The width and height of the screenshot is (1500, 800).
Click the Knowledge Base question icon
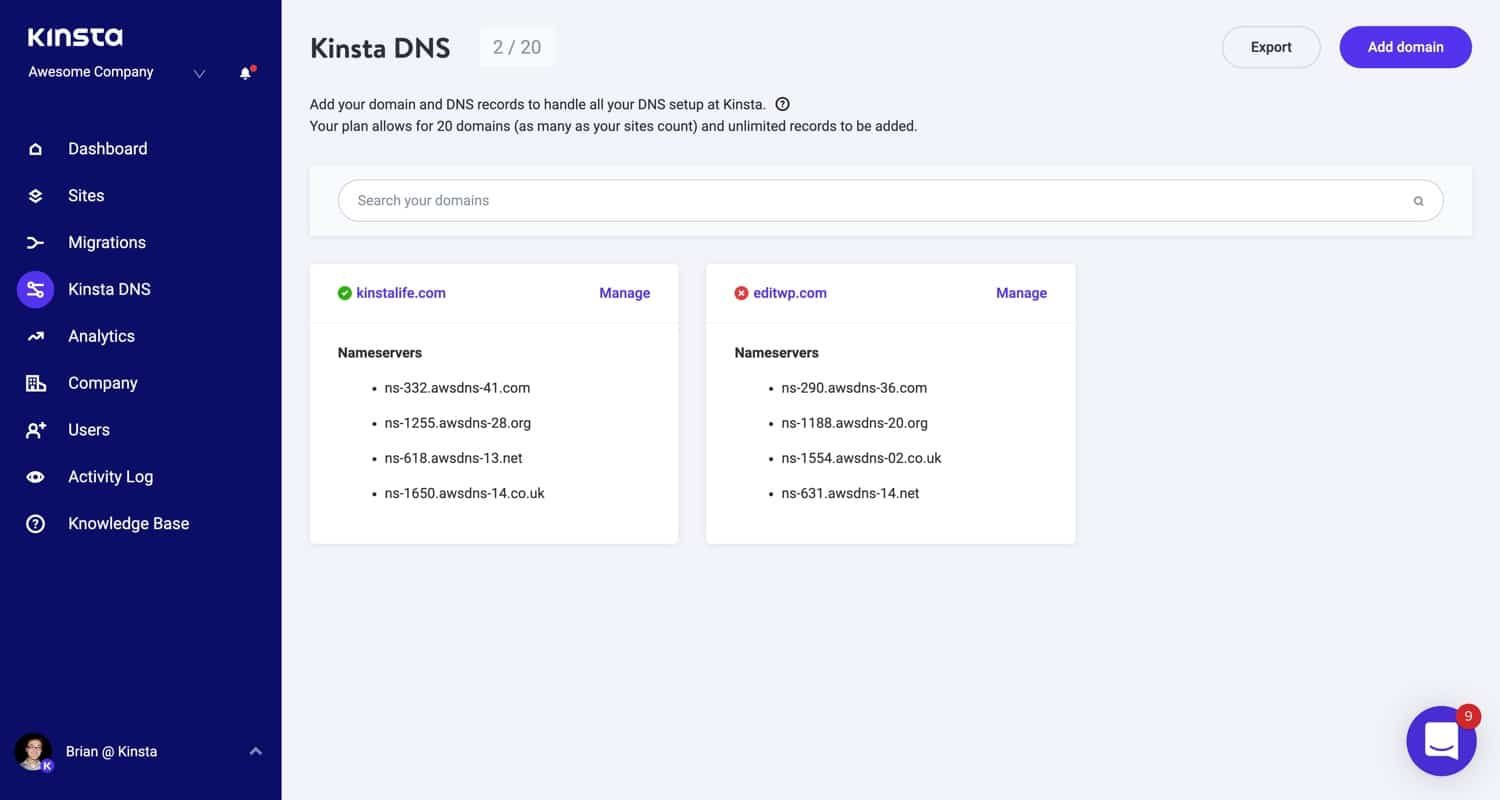pos(35,524)
